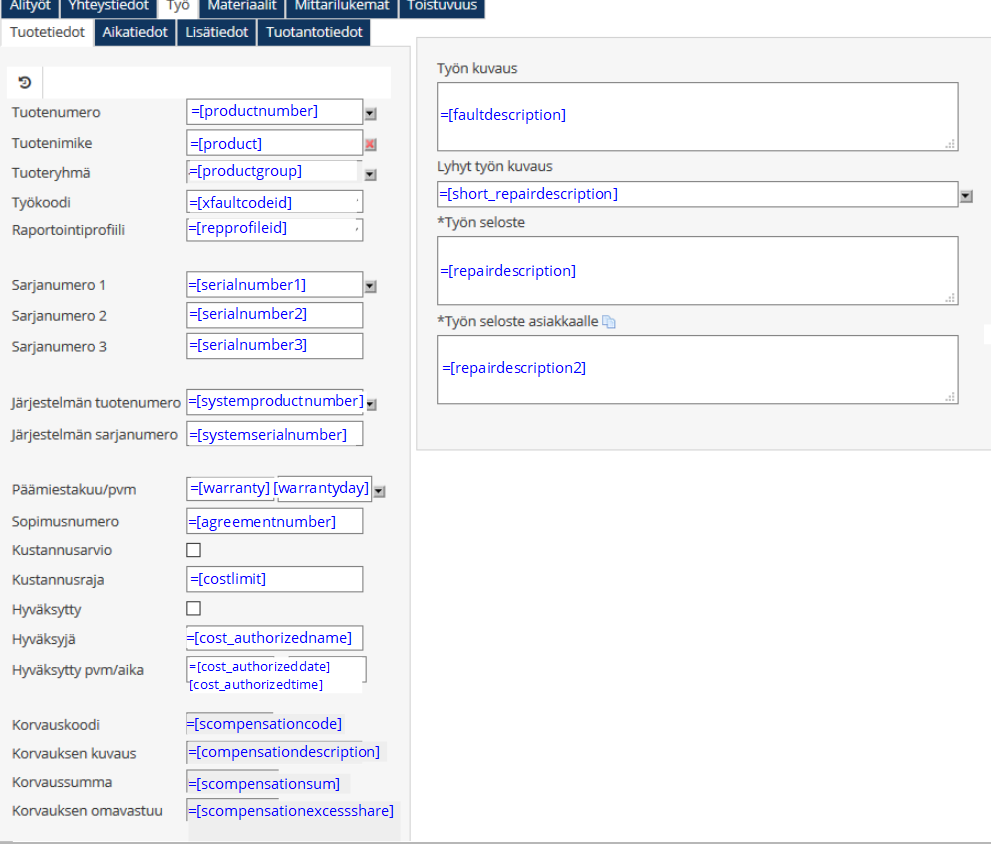This screenshot has width=991, height=844.
Task: Toggle the Kustannusarvio checkbox
Action: click(194, 550)
